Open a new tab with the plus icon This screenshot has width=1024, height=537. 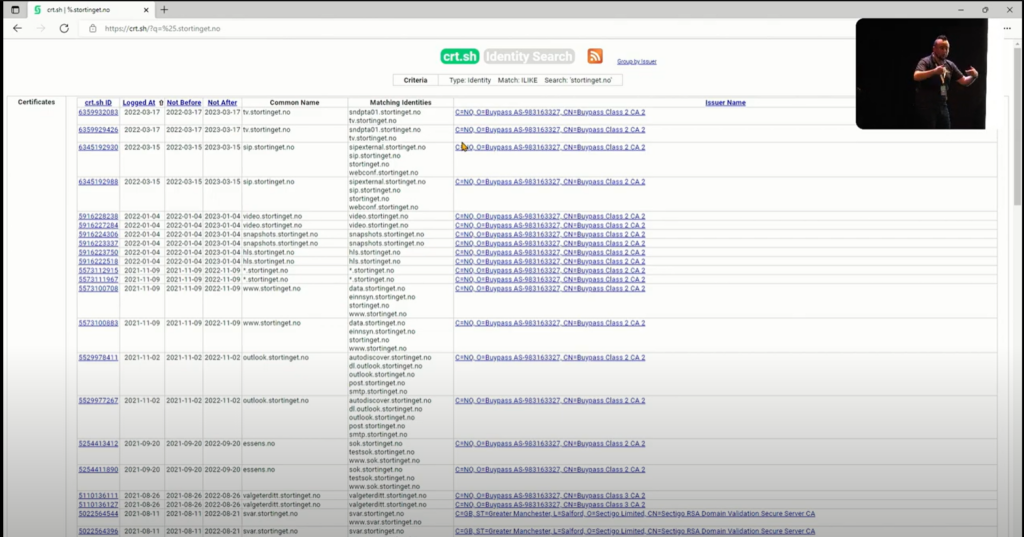(165, 10)
